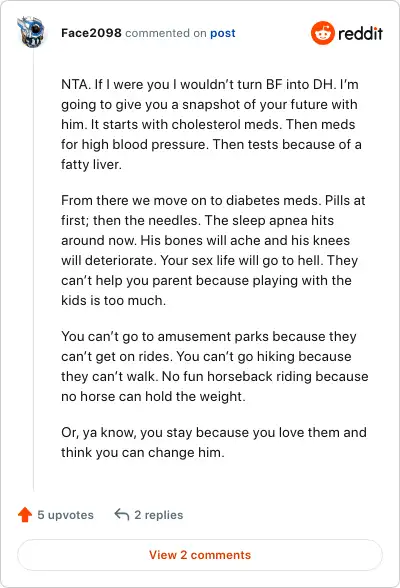The height and width of the screenshot is (588, 400).
Task: Open the blue "post" link
Action: pos(223,33)
